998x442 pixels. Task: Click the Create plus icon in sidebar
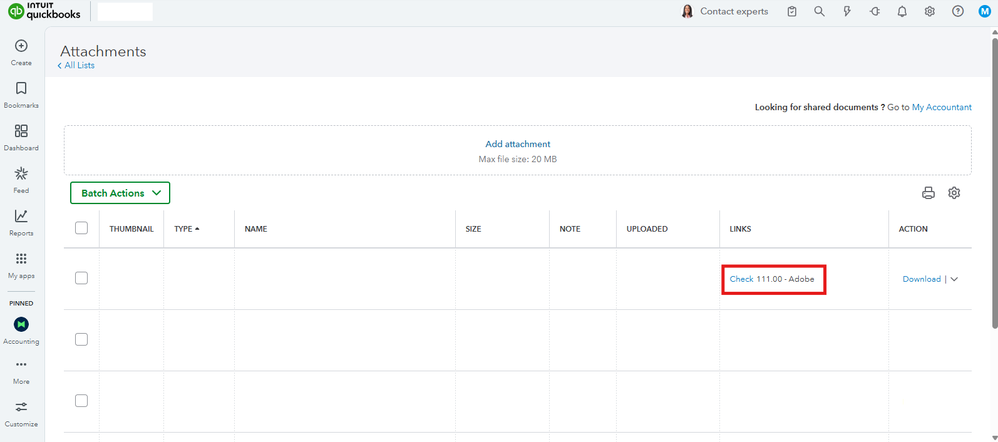[21, 46]
